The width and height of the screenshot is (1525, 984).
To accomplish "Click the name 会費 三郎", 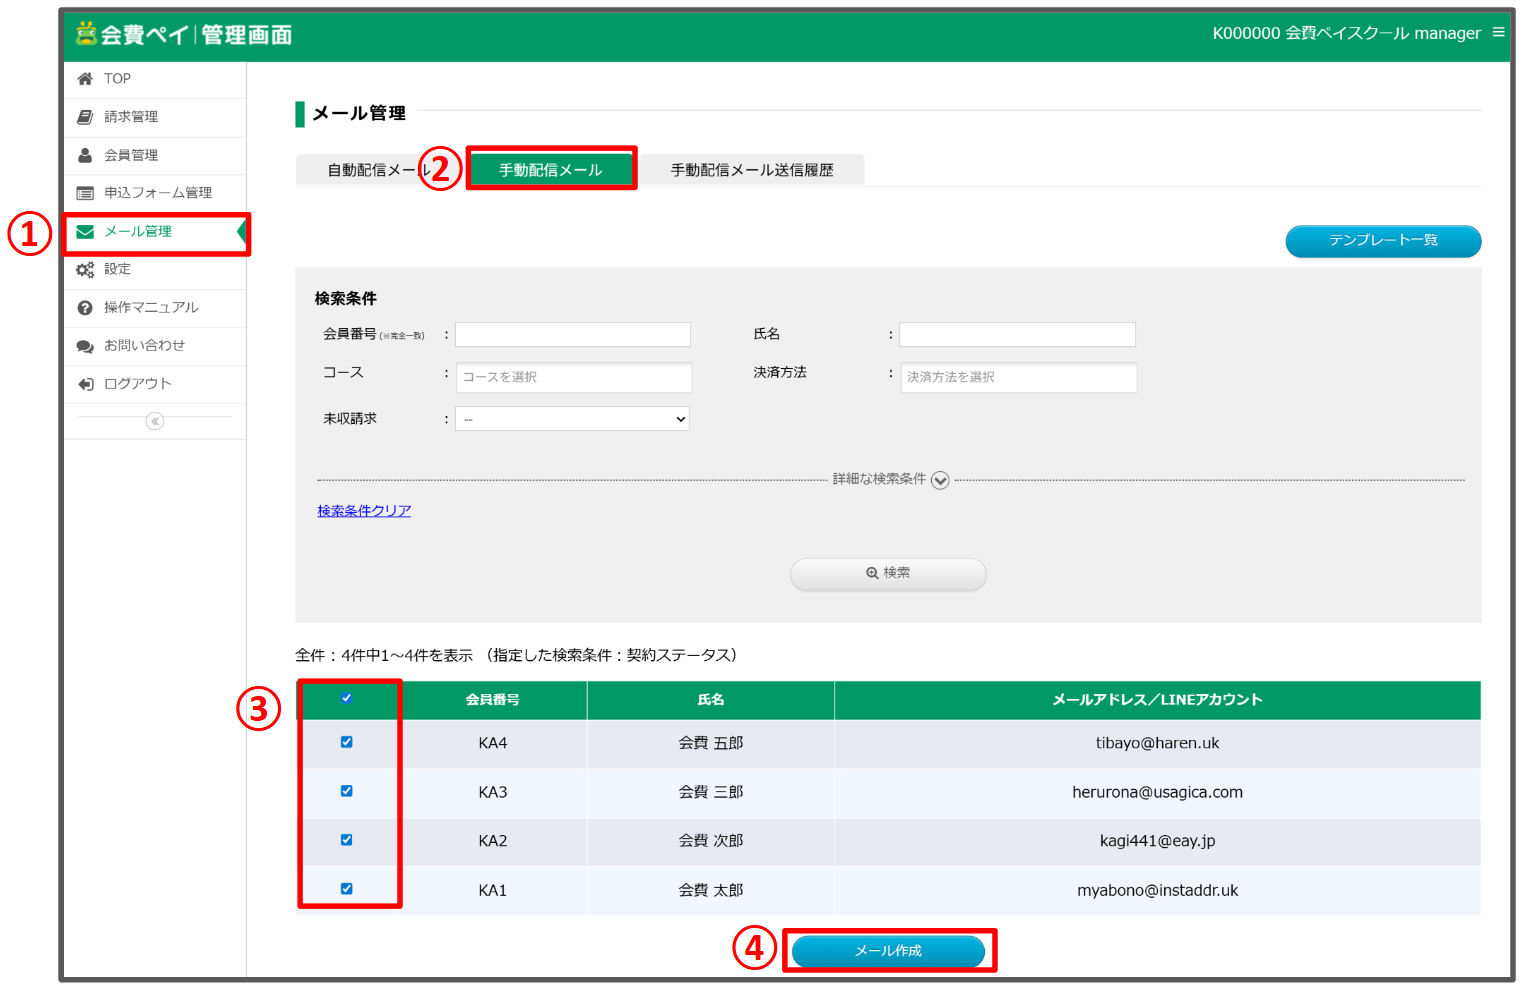I will (711, 792).
